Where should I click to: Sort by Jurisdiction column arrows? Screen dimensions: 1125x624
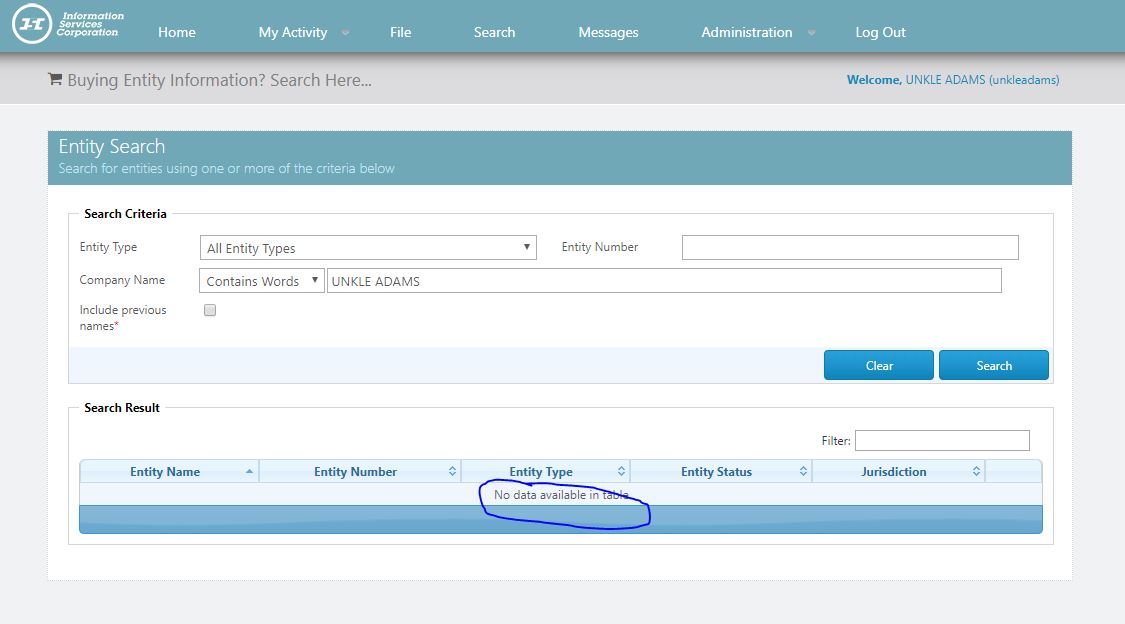pos(976,471)
